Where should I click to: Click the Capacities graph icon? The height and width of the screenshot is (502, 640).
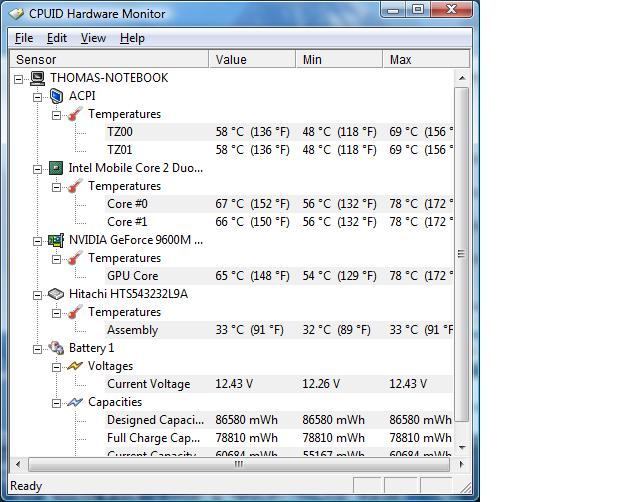tap(75, 402)
